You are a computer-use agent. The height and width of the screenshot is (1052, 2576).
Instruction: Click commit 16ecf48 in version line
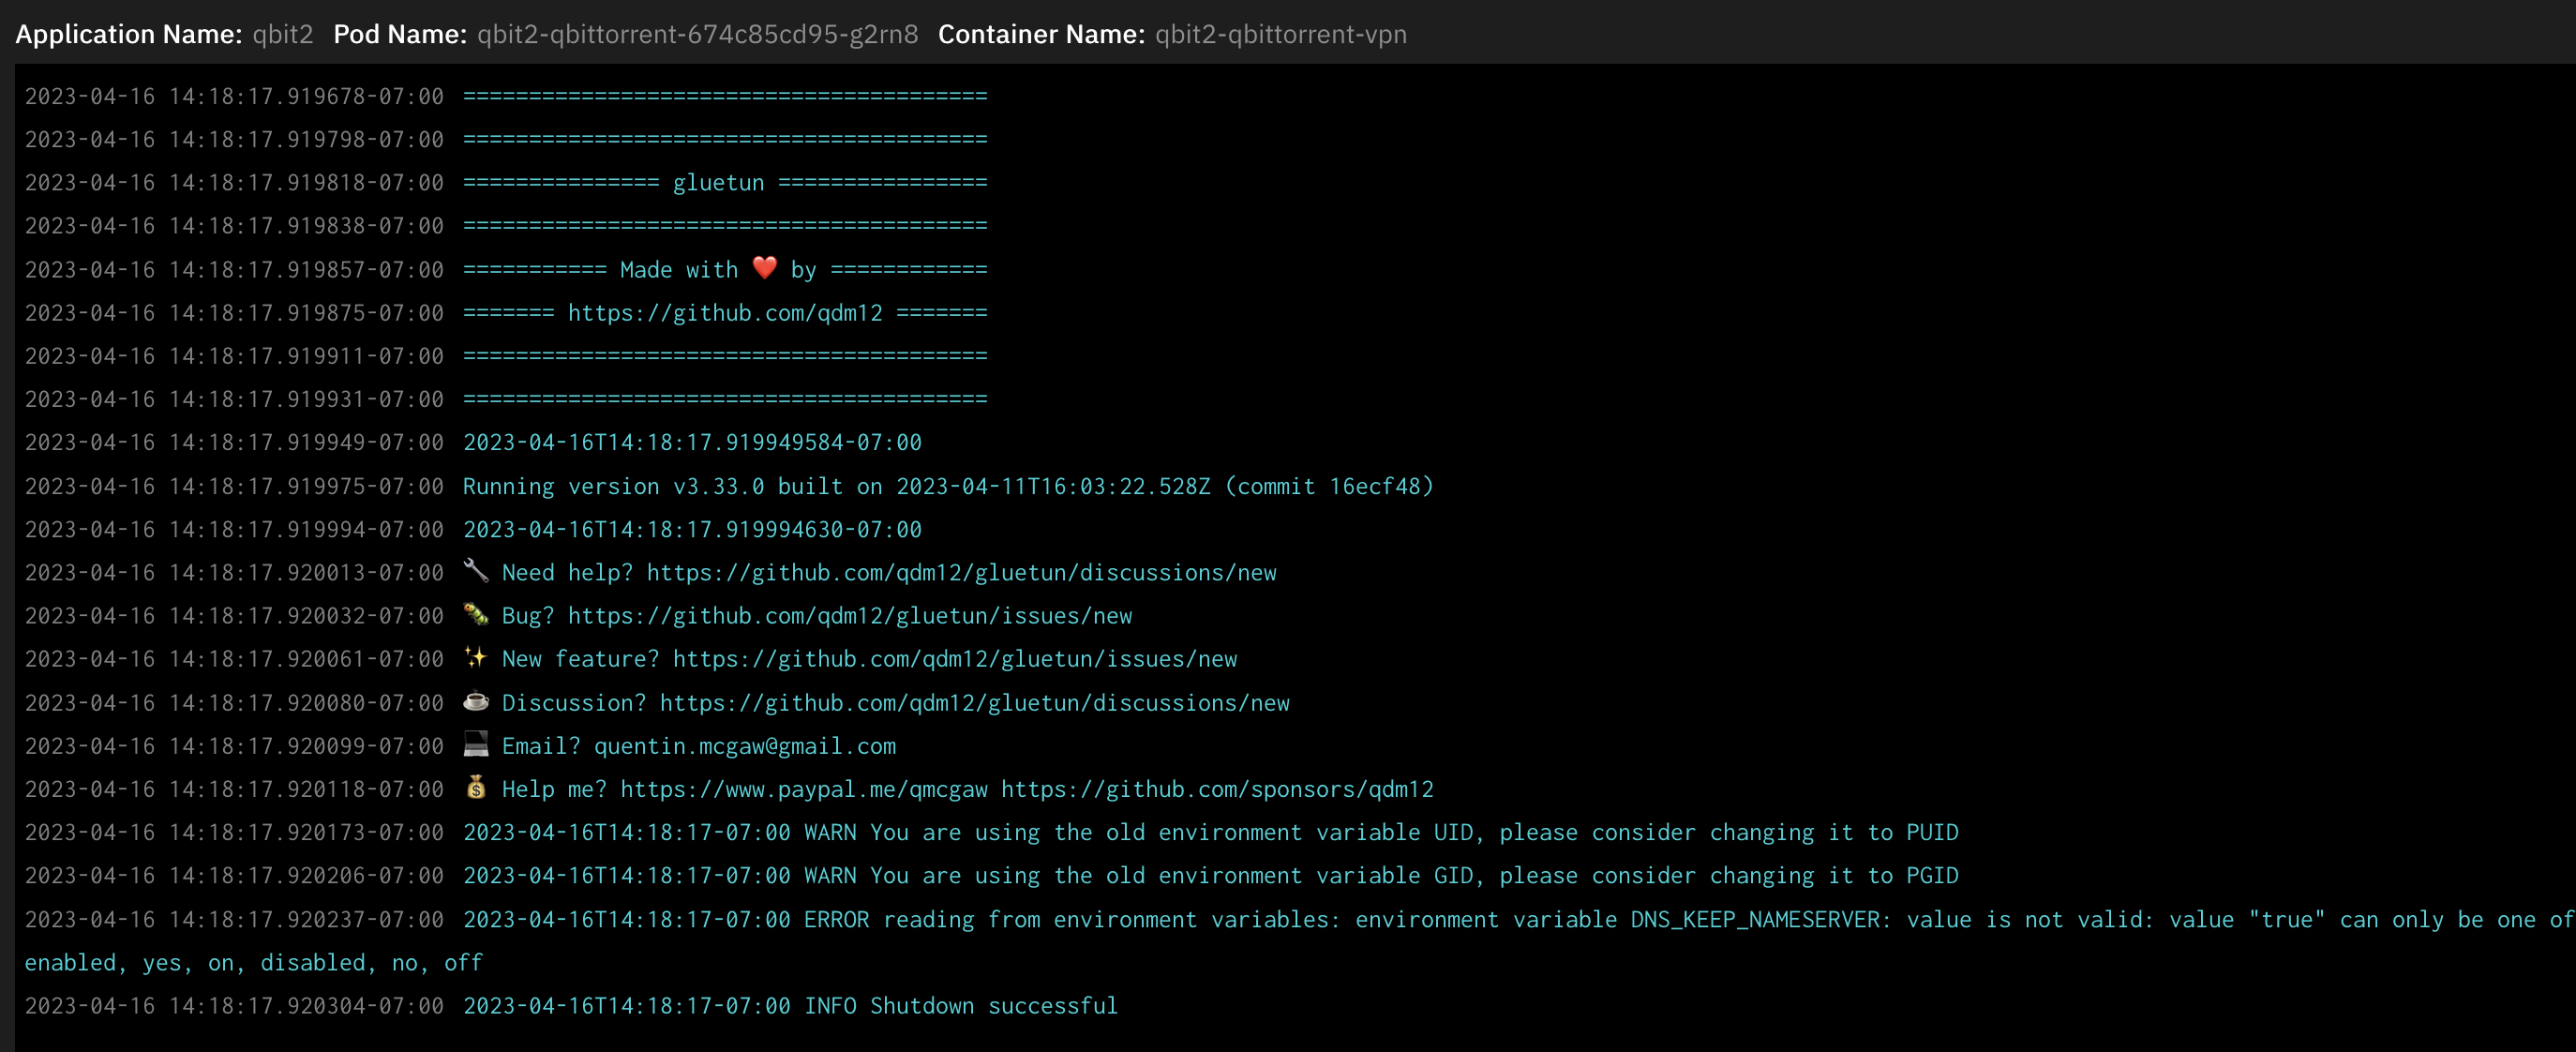(1329, 486)
